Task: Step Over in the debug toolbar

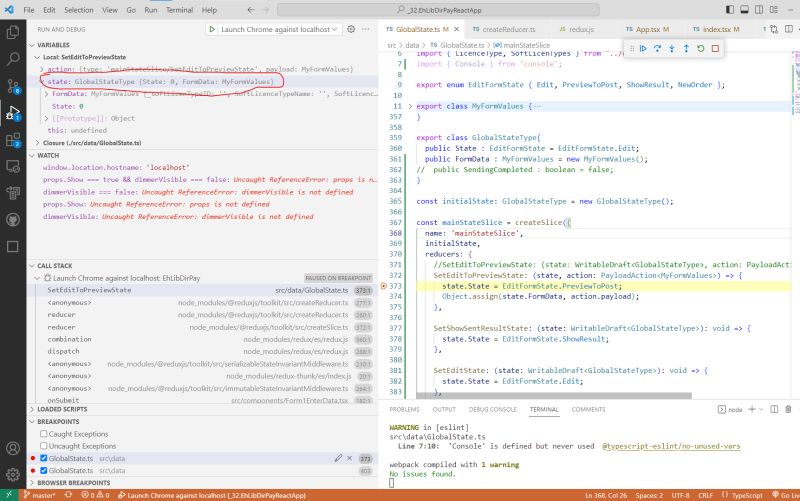Action: click(658, 48)
